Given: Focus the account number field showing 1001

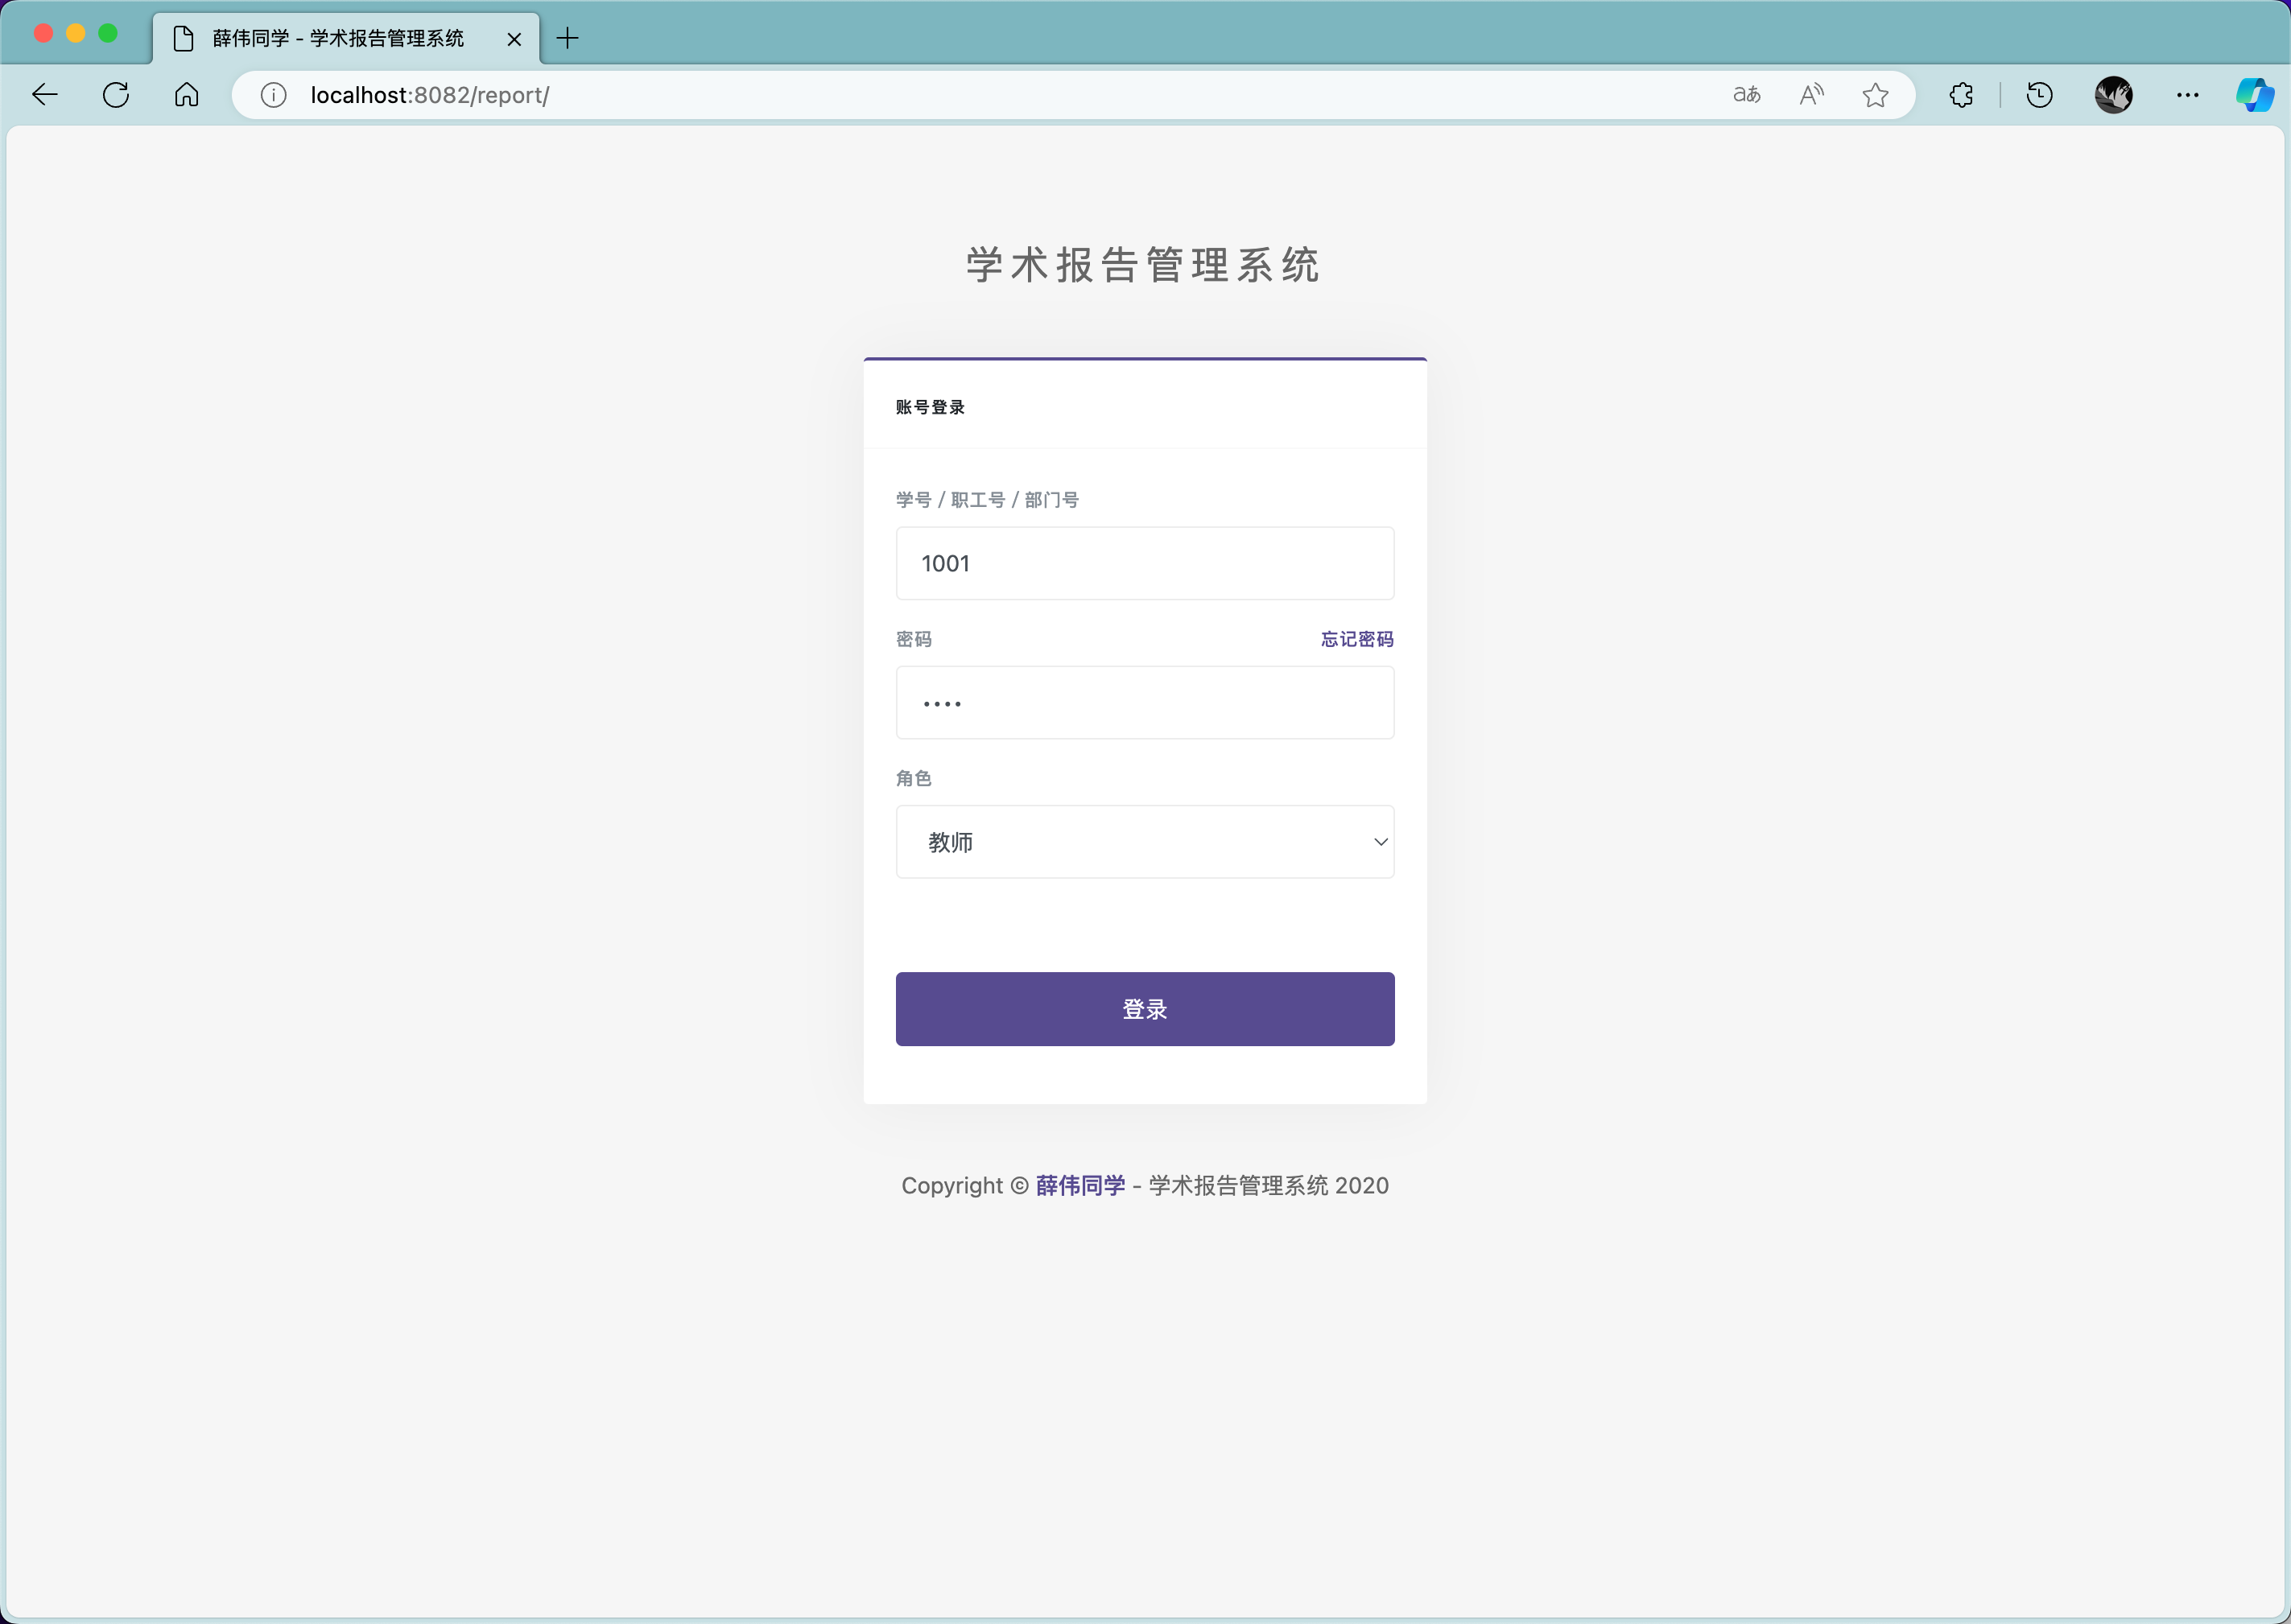Looking at the screenshot, I should pyautogui.click(x=1144, y=563).
